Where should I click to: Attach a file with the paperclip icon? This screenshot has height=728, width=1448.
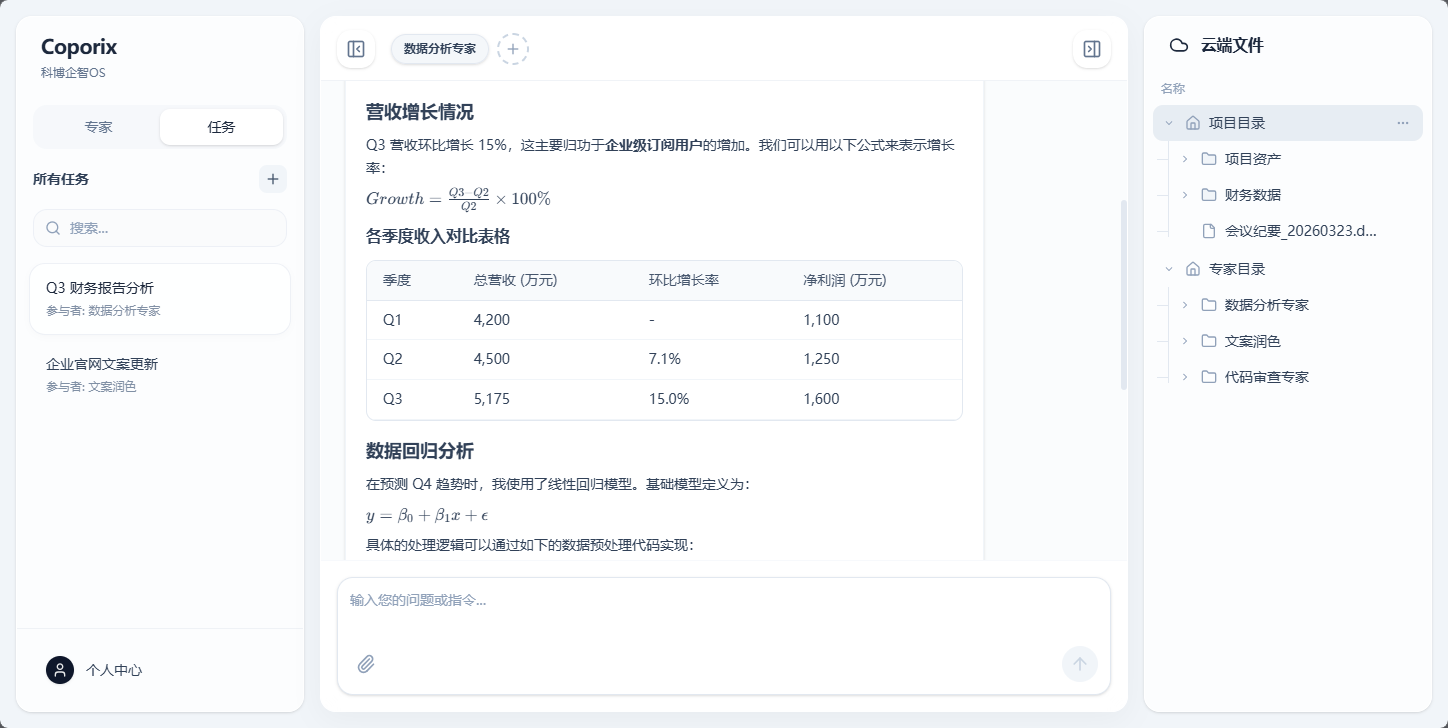(x=365, y=663)
